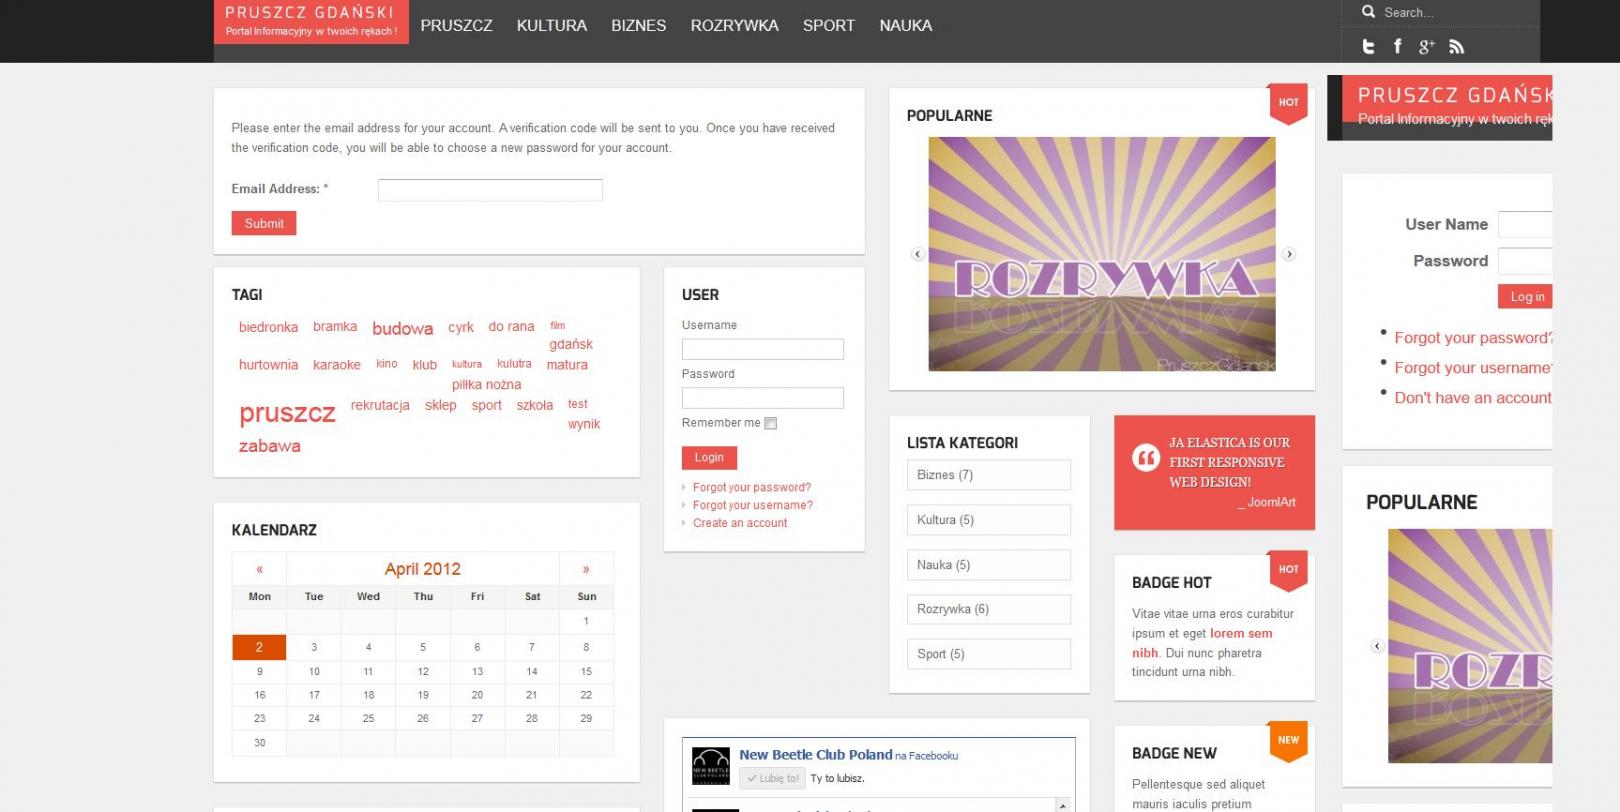This screenshot has width=1620, height=812.
Task: Open the NAUKA menu item
Action: 906,26
